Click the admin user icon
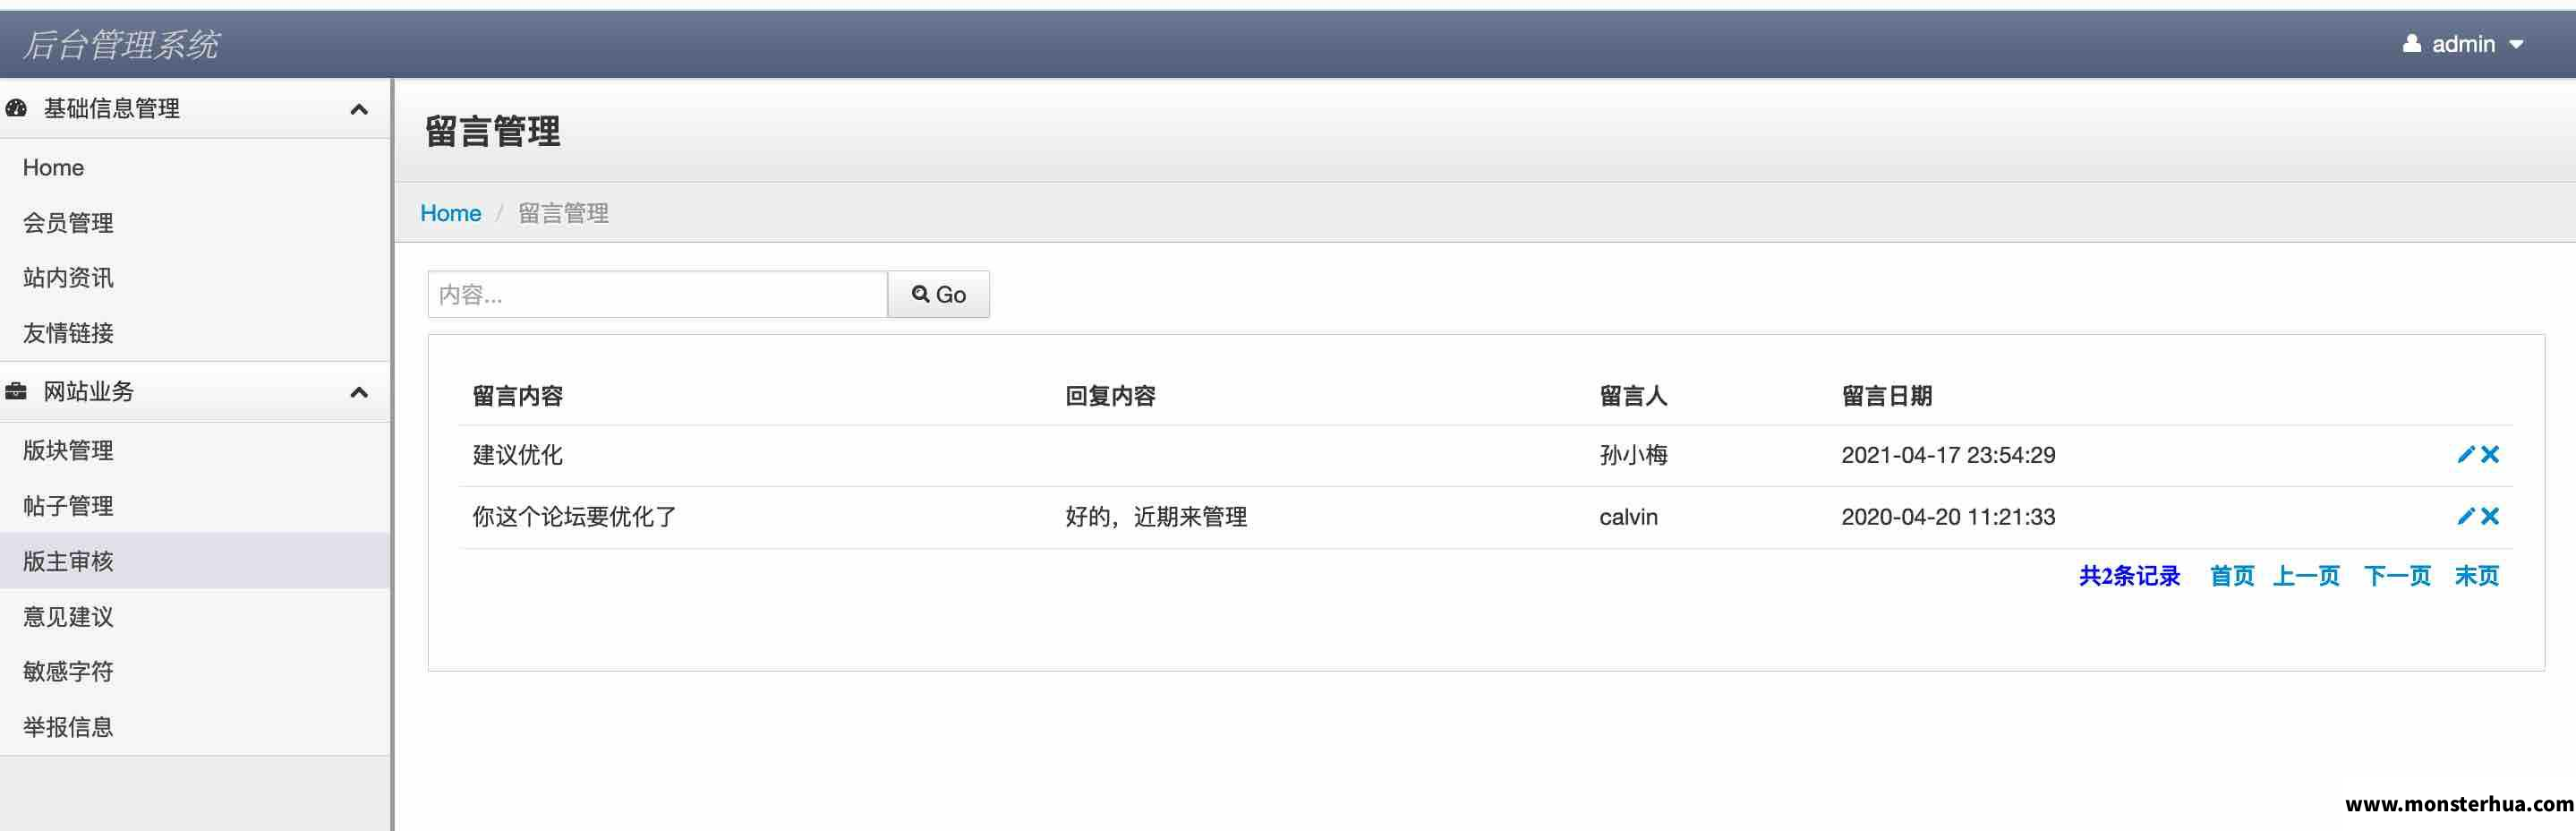 (2412, 44)
